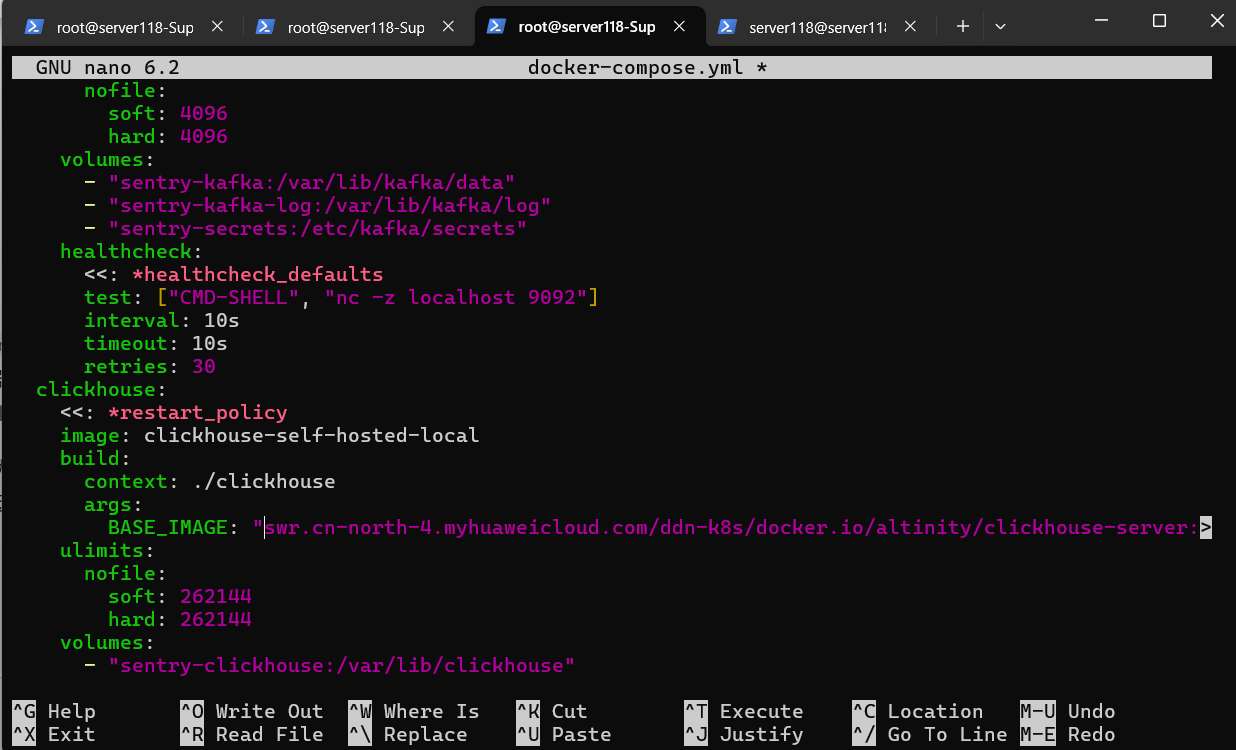1236x750 pixels.
Task: Click the M-U Undo shortcut
Action: 1067,711
